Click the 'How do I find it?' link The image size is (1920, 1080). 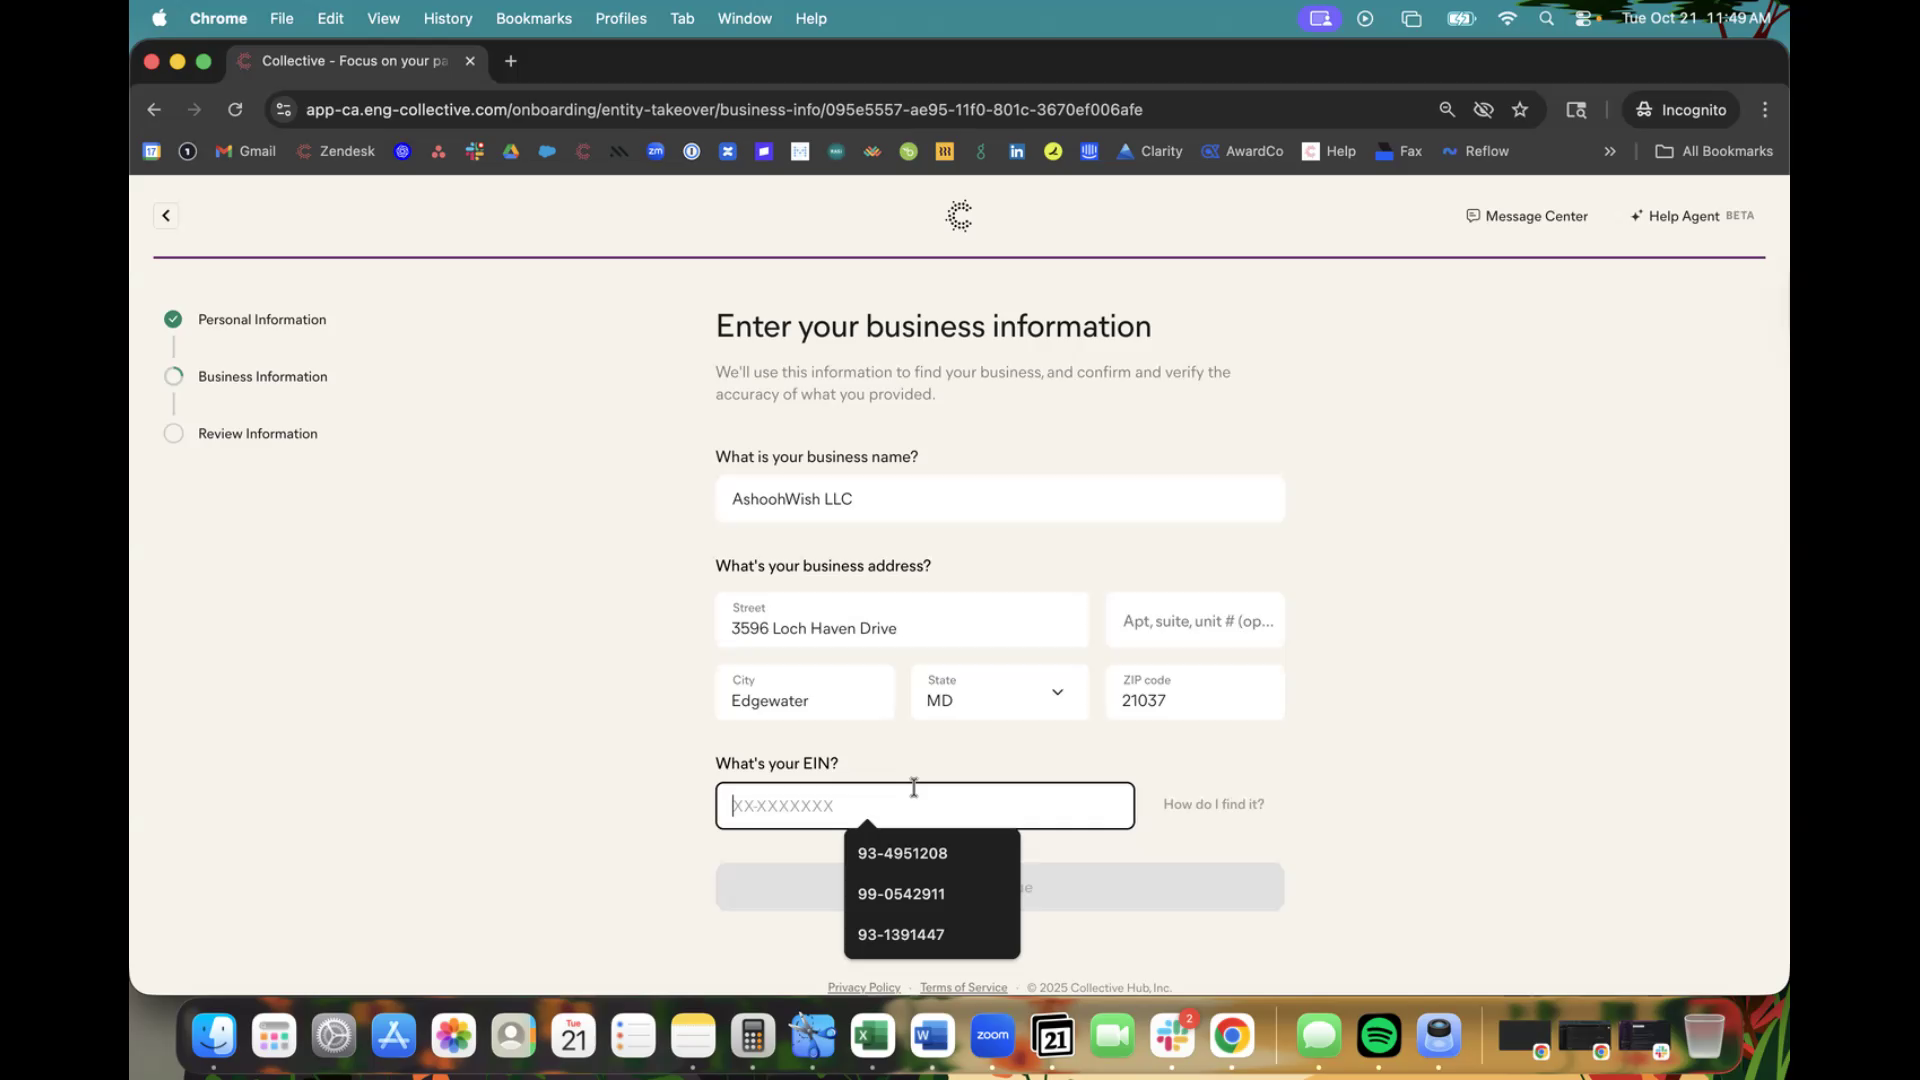pos(1213,804)
